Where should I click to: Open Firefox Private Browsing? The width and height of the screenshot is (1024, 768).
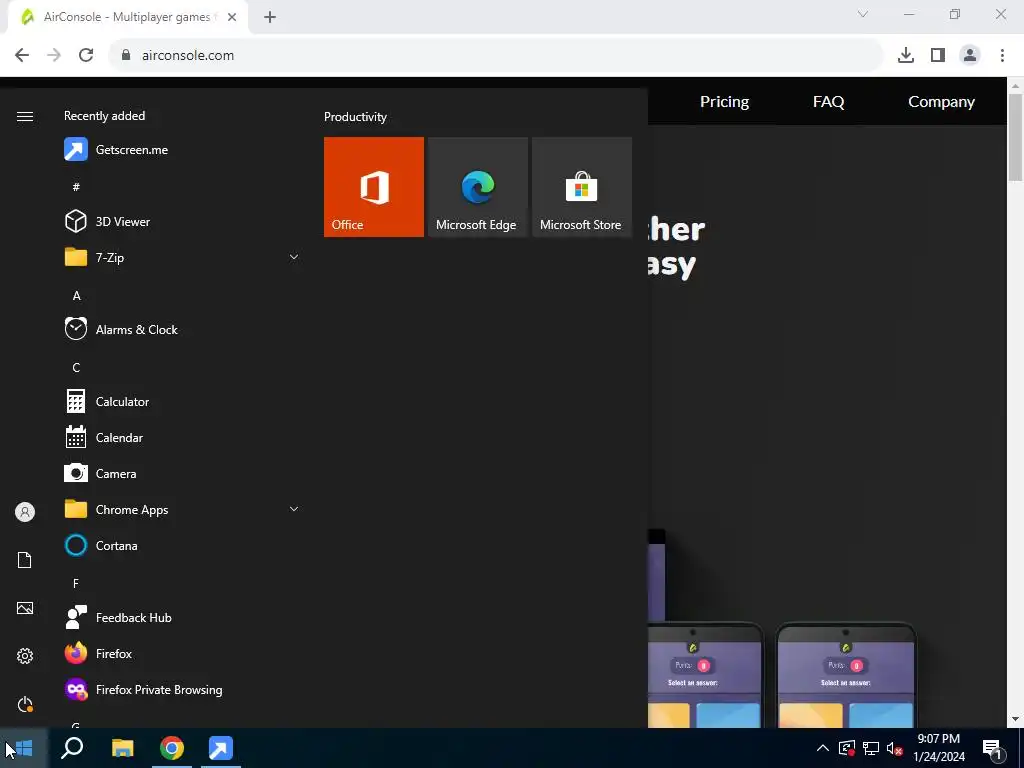[x=182, y=690]
